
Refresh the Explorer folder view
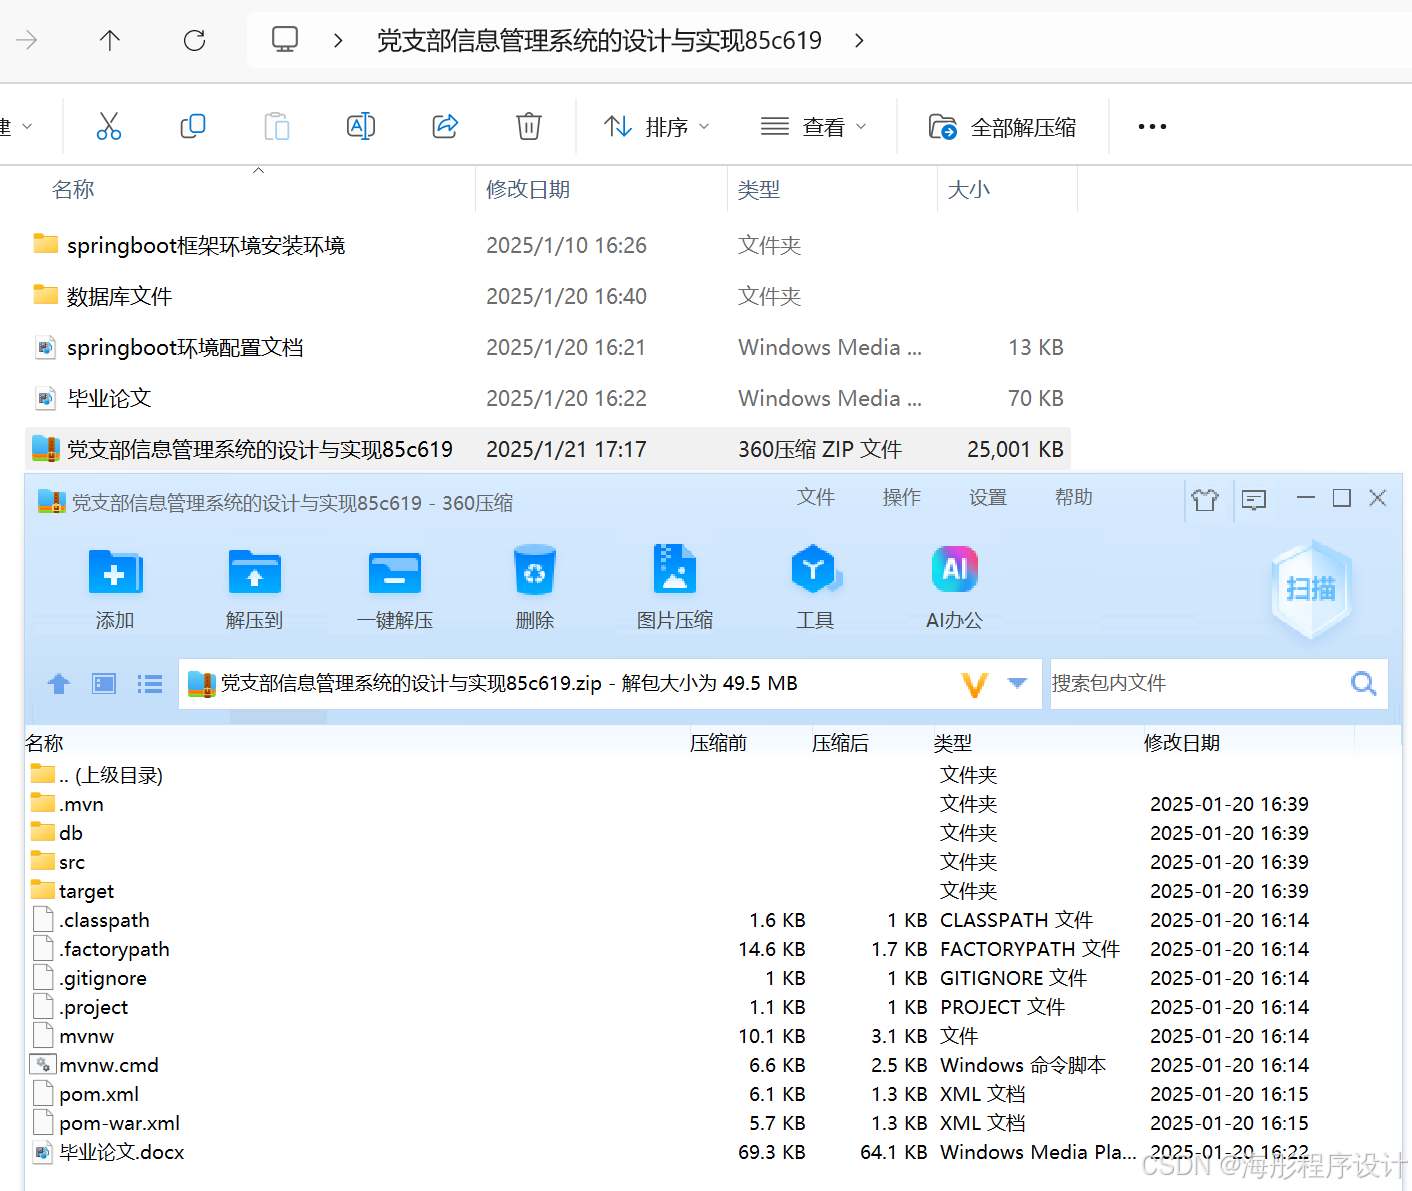click(194, 40)
